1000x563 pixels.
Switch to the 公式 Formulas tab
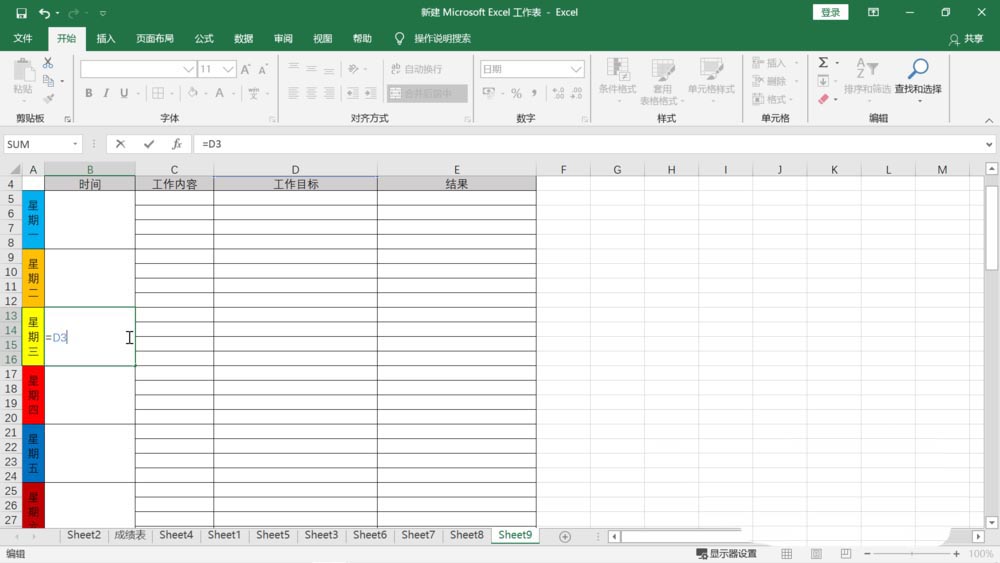pos(204,38)
